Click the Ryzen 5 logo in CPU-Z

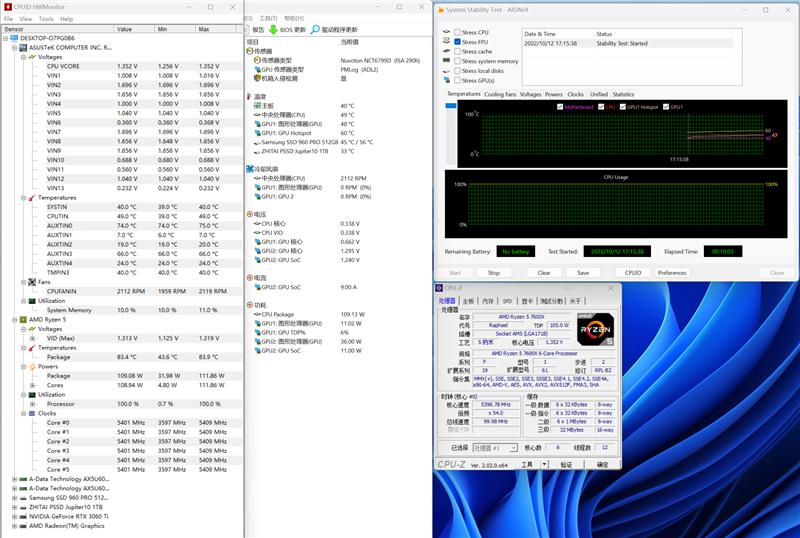[x=595, y=330]
